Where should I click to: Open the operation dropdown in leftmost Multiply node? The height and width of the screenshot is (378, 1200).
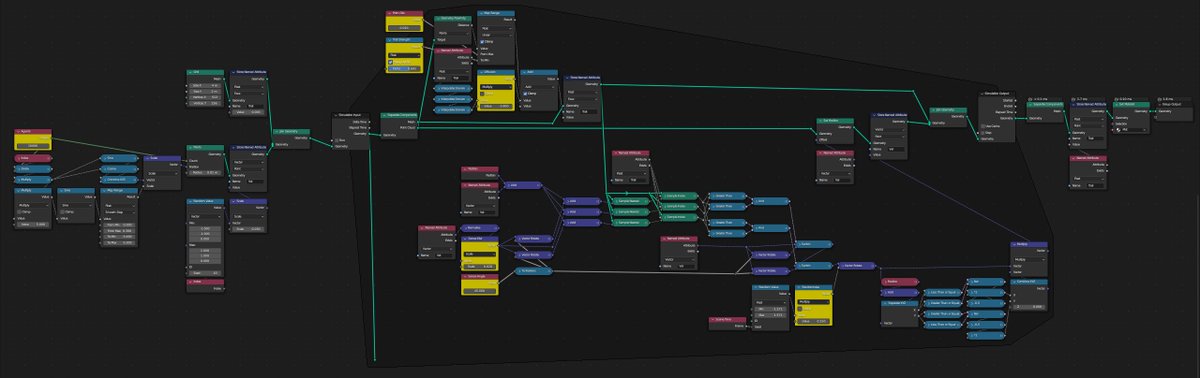tap(33, 205)
